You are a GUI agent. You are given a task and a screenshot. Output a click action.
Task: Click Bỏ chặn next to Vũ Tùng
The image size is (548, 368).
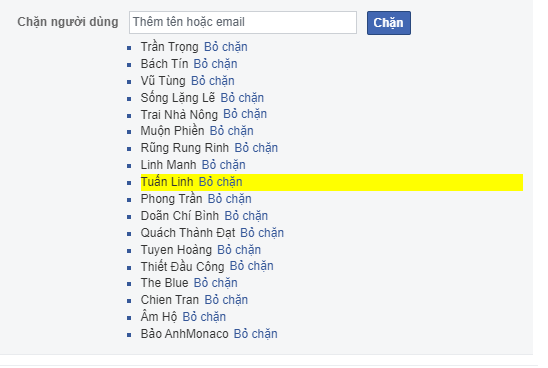click(213, 81)
